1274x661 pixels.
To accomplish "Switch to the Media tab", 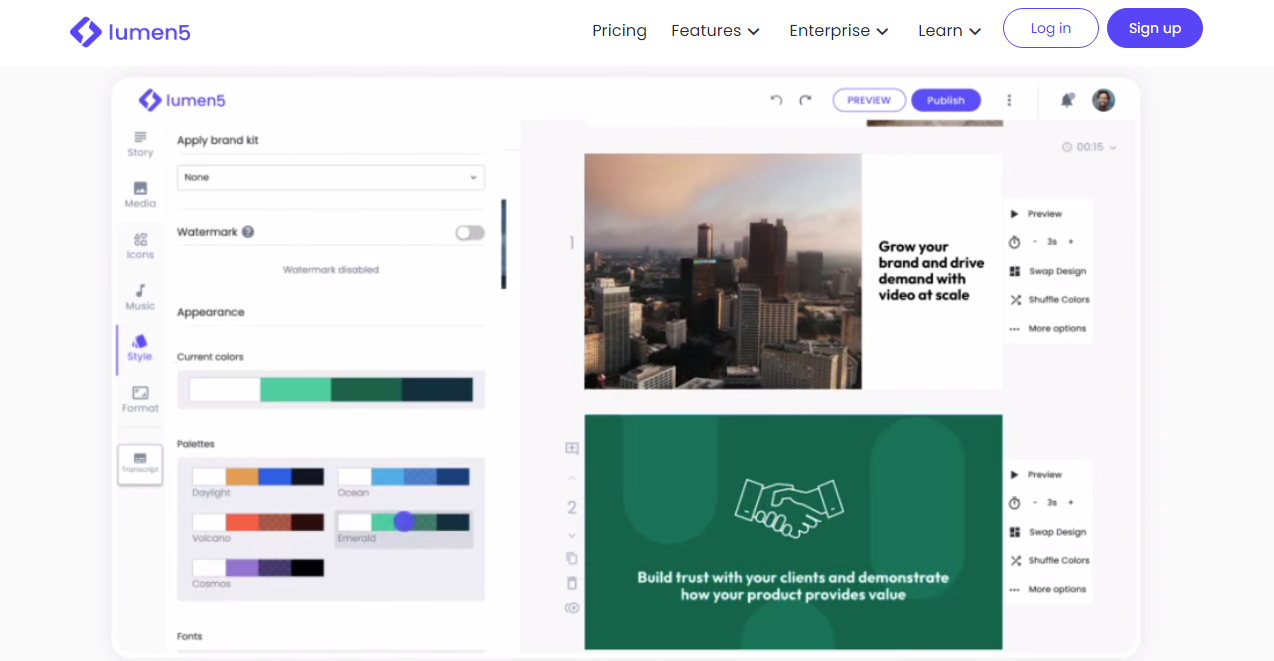I will (x=140, y=194).
